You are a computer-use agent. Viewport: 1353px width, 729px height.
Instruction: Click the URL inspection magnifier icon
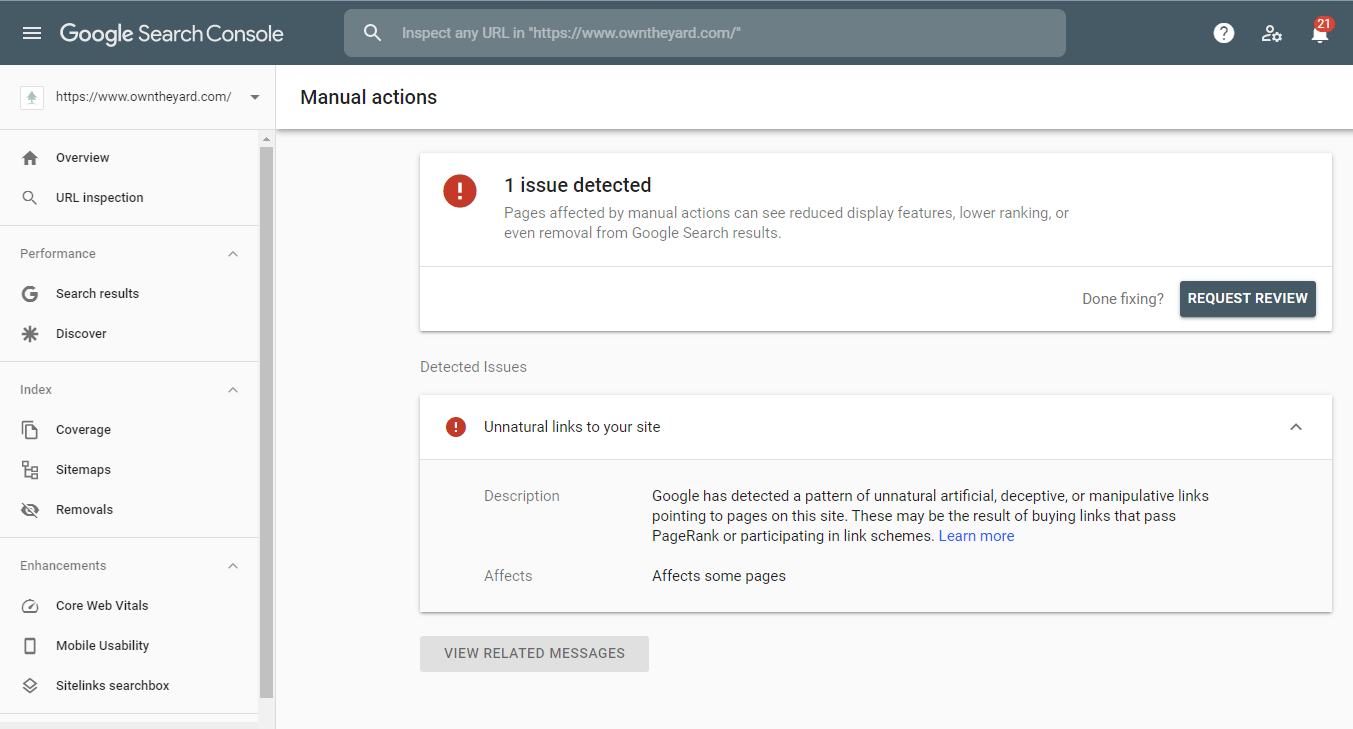(30, 198)
